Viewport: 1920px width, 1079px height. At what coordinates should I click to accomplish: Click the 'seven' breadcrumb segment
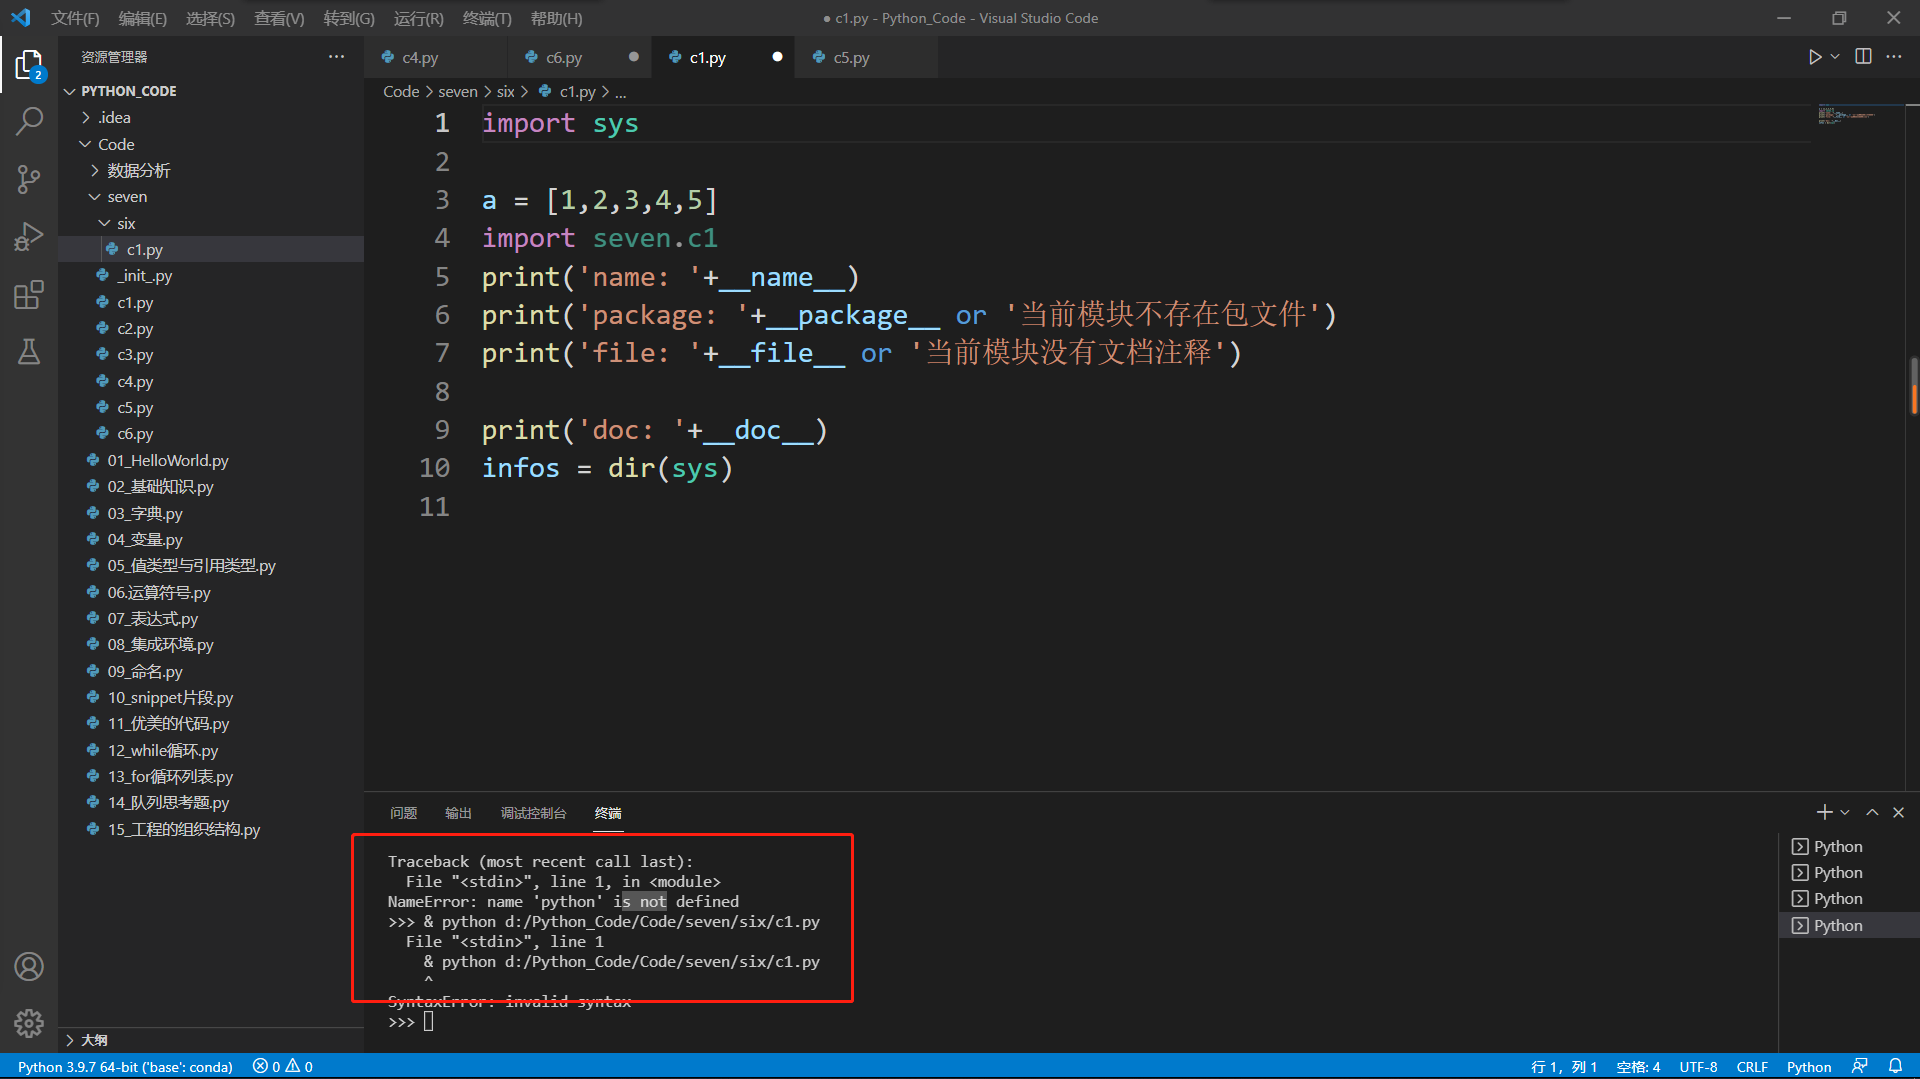click(x=458, y=91)
